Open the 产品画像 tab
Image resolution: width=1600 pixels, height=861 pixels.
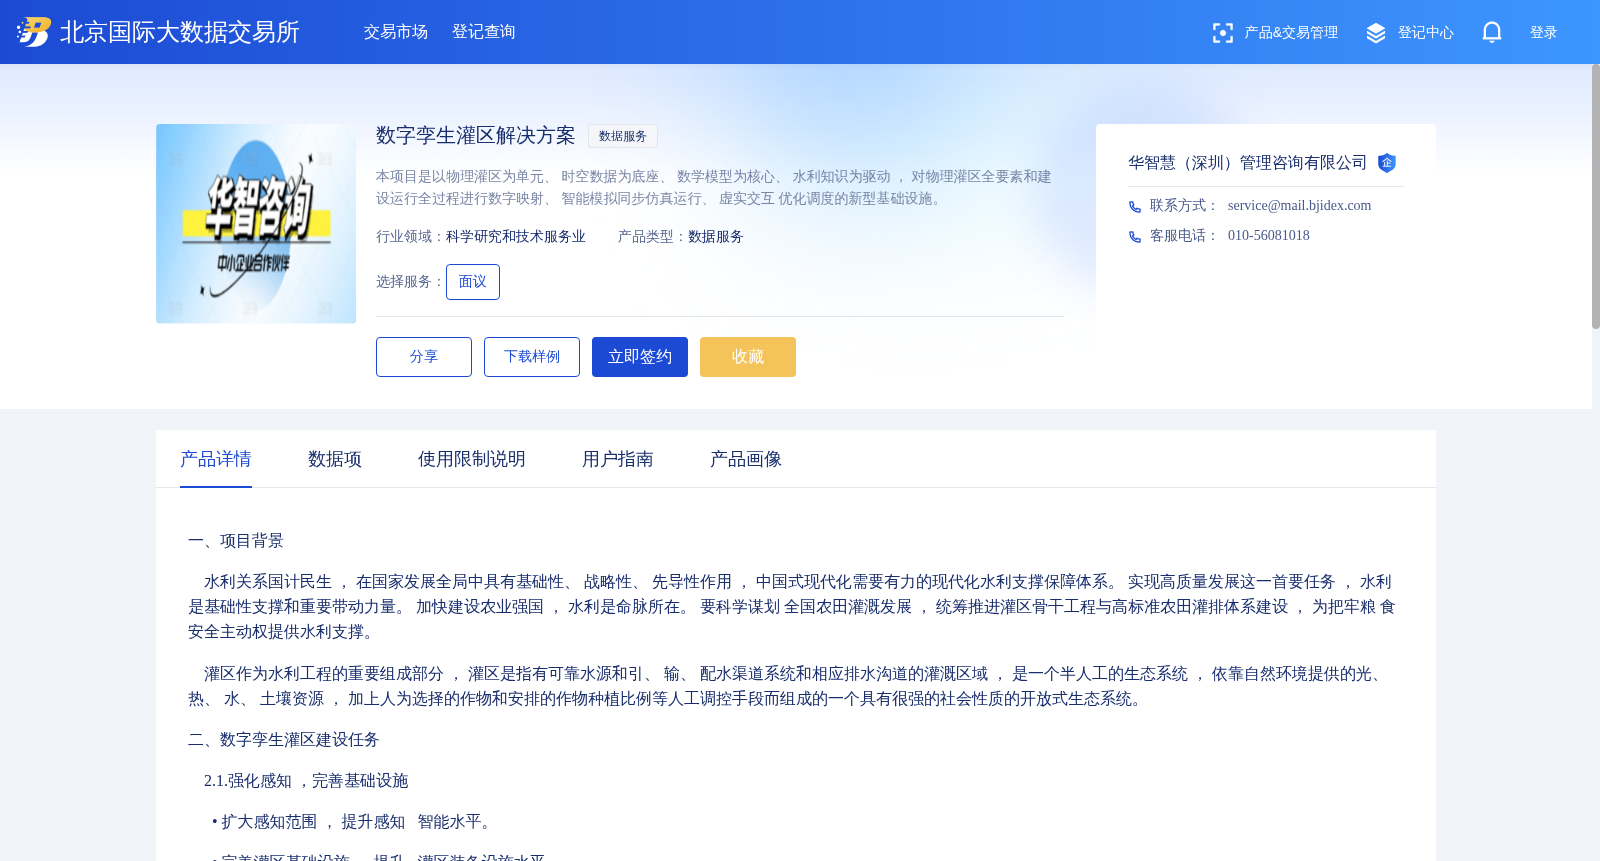(x=746, y=459)
